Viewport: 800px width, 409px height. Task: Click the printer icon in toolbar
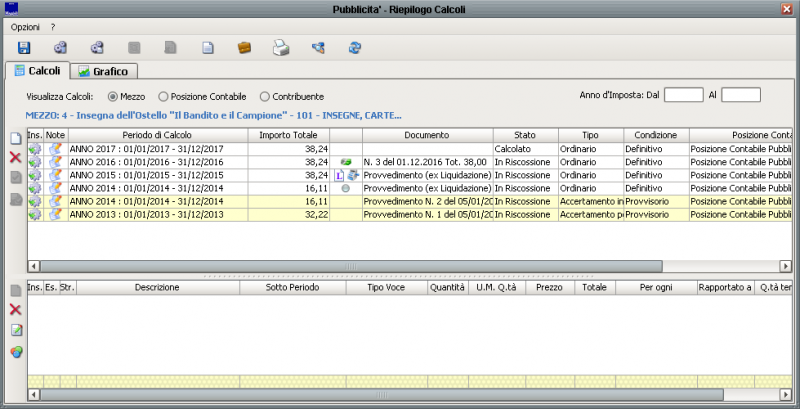[282, 47]
